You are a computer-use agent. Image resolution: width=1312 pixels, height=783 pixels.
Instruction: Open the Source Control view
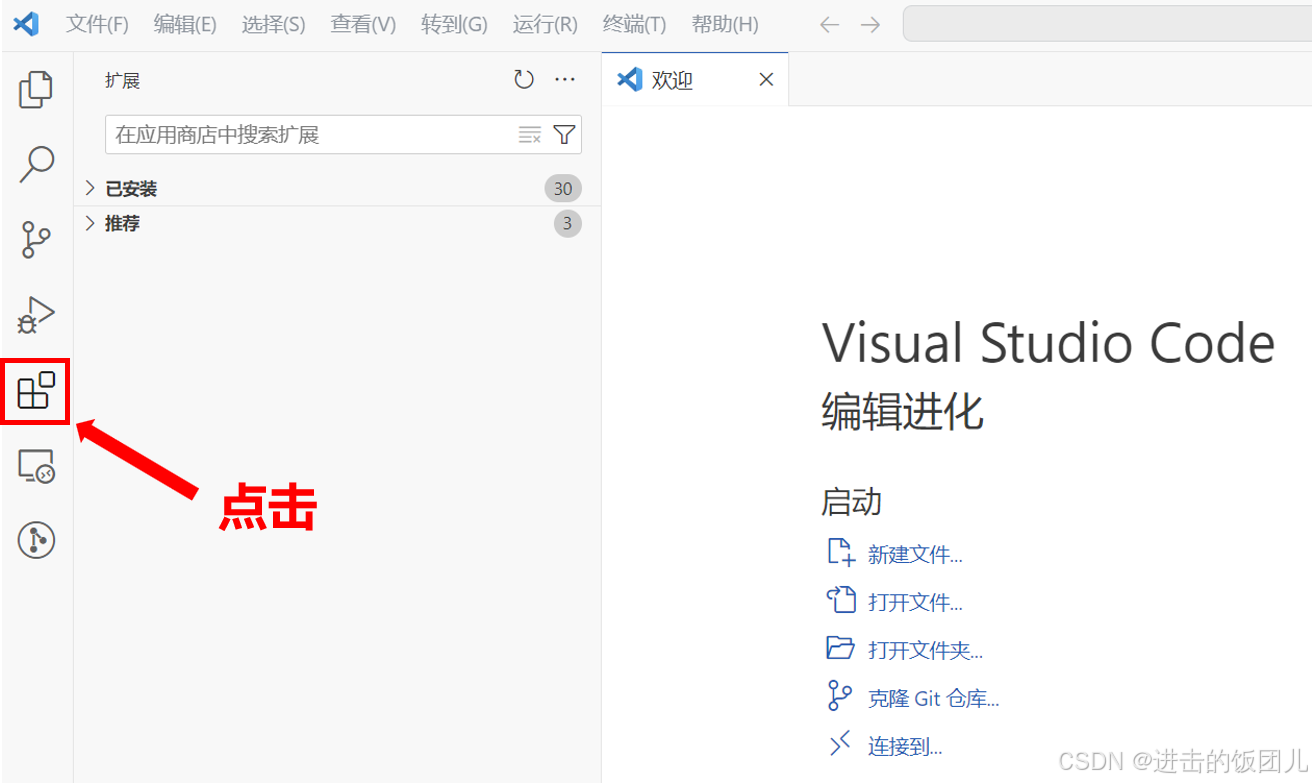[36, 240]
